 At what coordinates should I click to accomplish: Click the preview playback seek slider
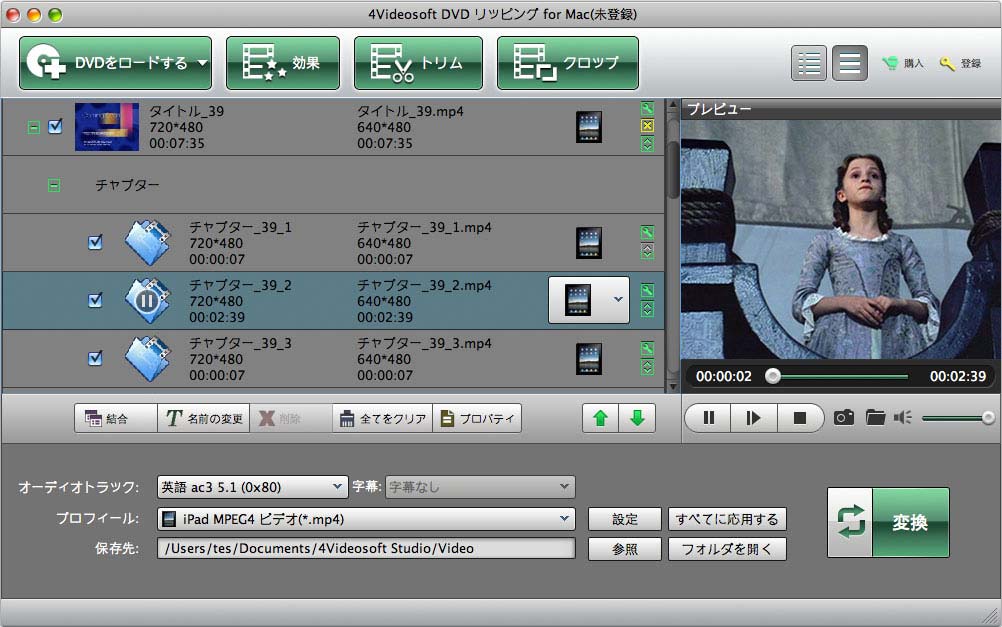tap(838, 377)
